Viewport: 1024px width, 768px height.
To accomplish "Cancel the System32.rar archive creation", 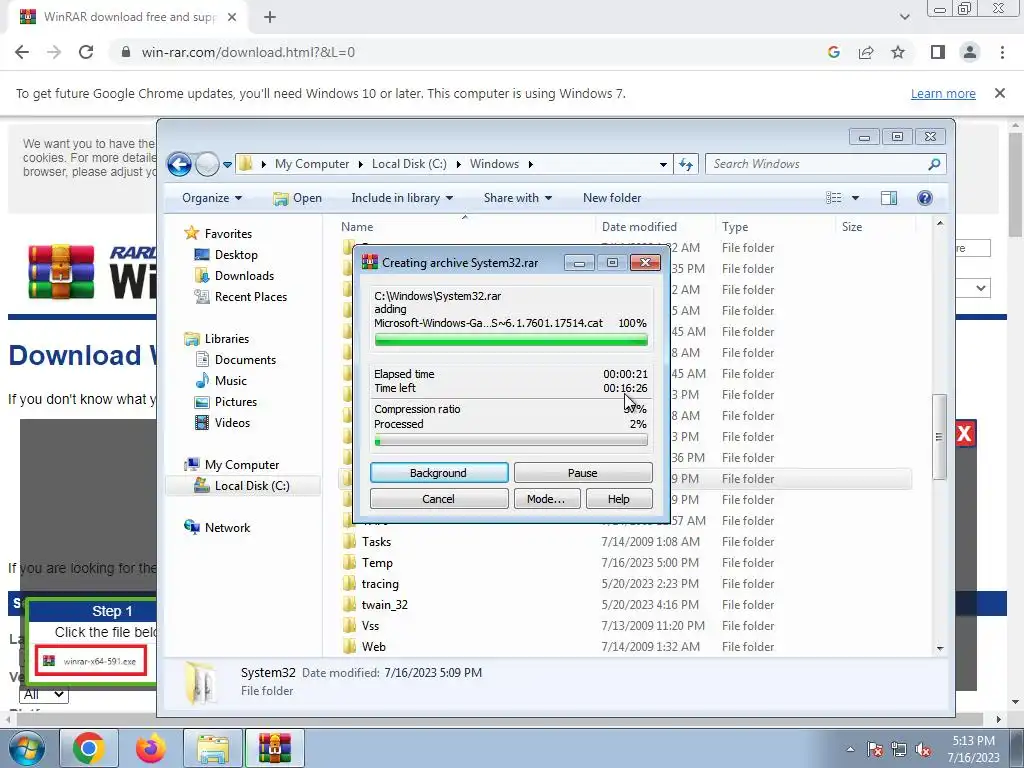I will coord(439,499).
